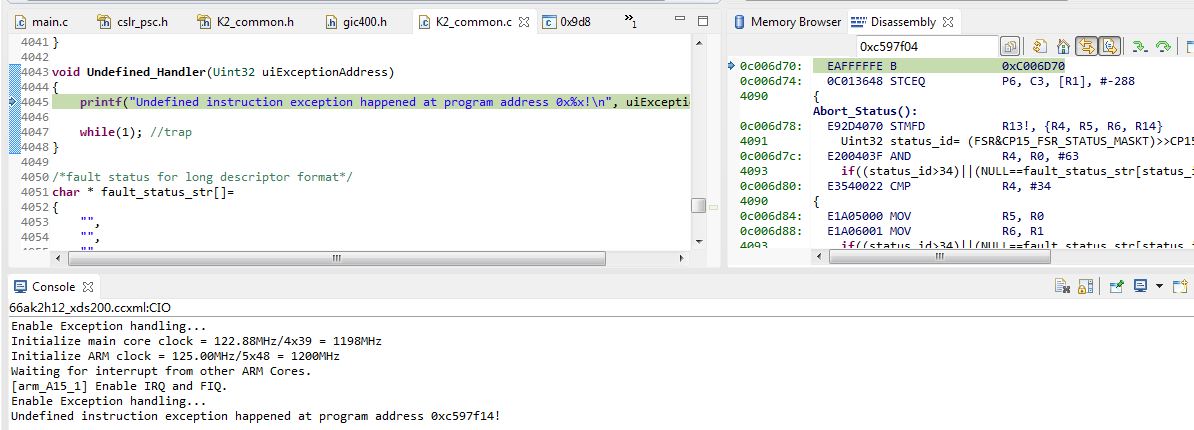Click the editor vertical scroll down arrow

pyautogui.click(x=698, y=242)
